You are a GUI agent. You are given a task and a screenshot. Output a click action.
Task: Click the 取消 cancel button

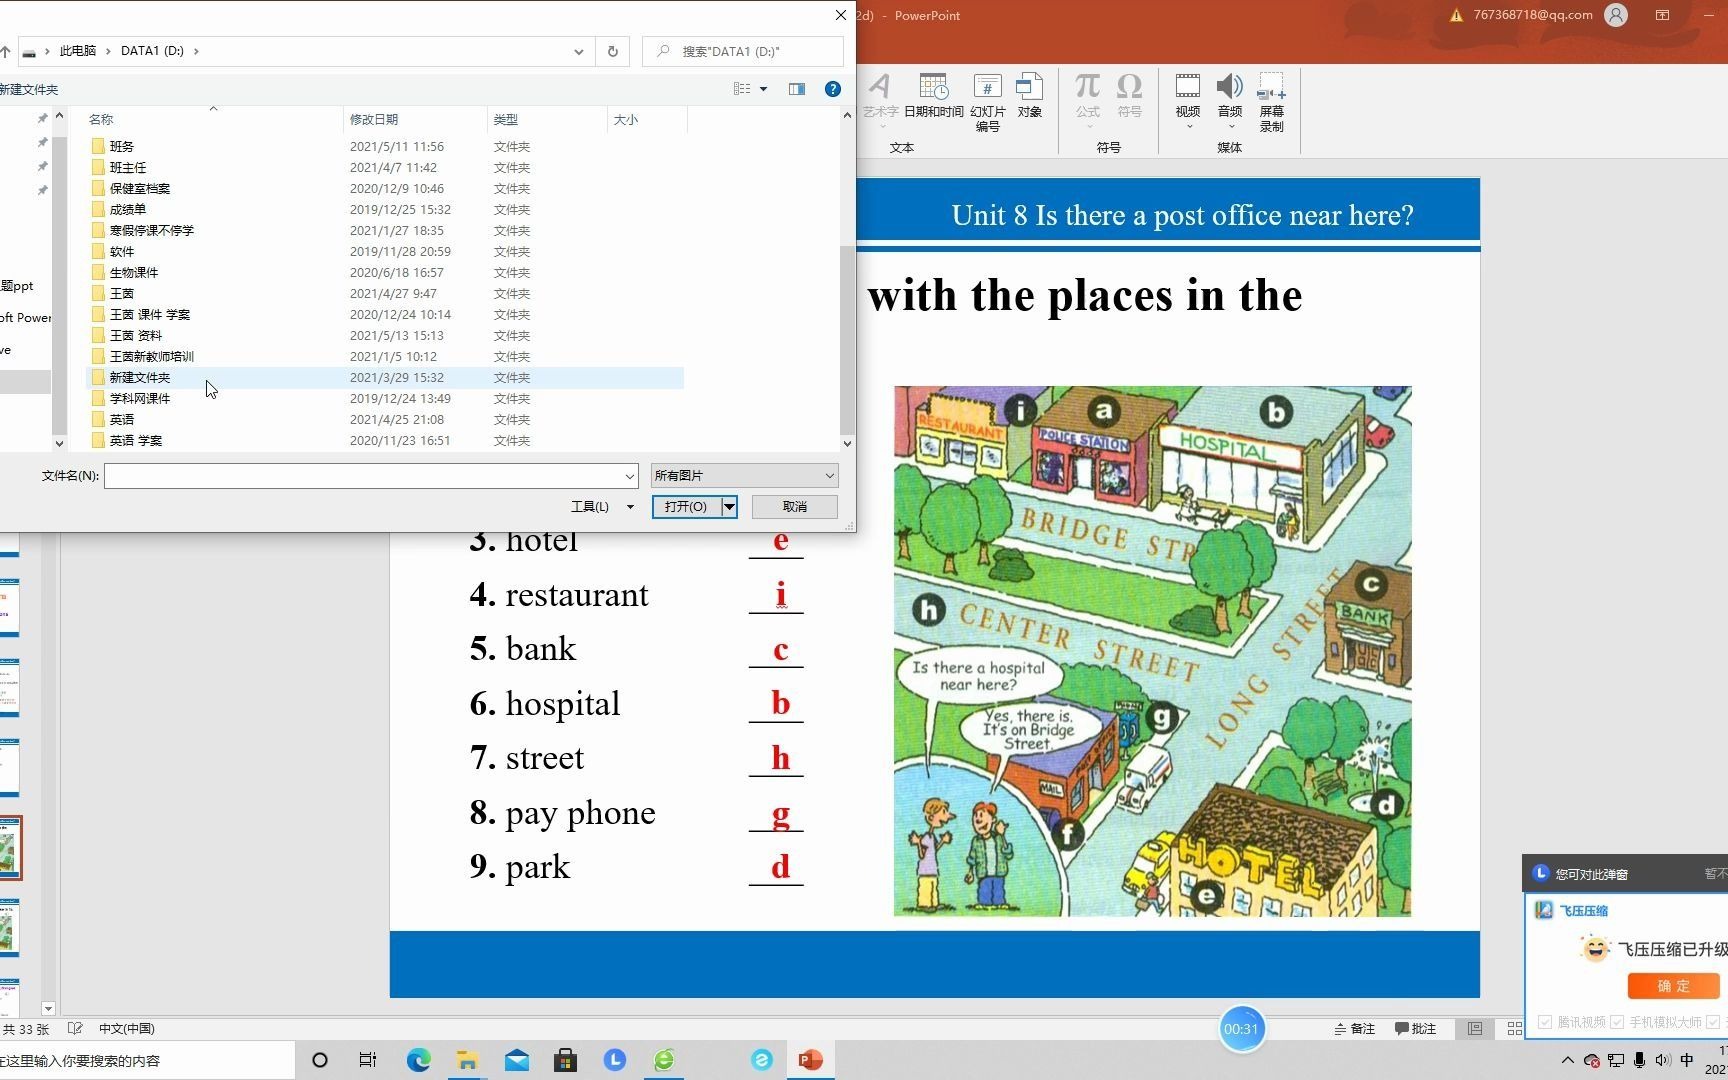click(795, 507)
